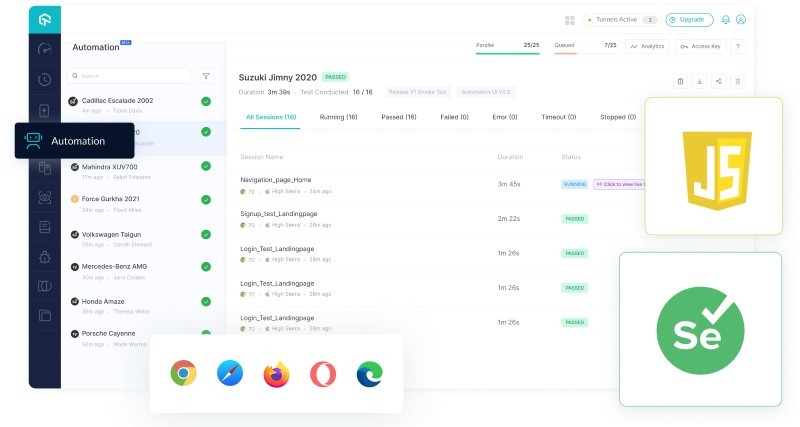
Task: Switch to Error (0) tab
Action: pyautogui.click(x=505, y=117)
